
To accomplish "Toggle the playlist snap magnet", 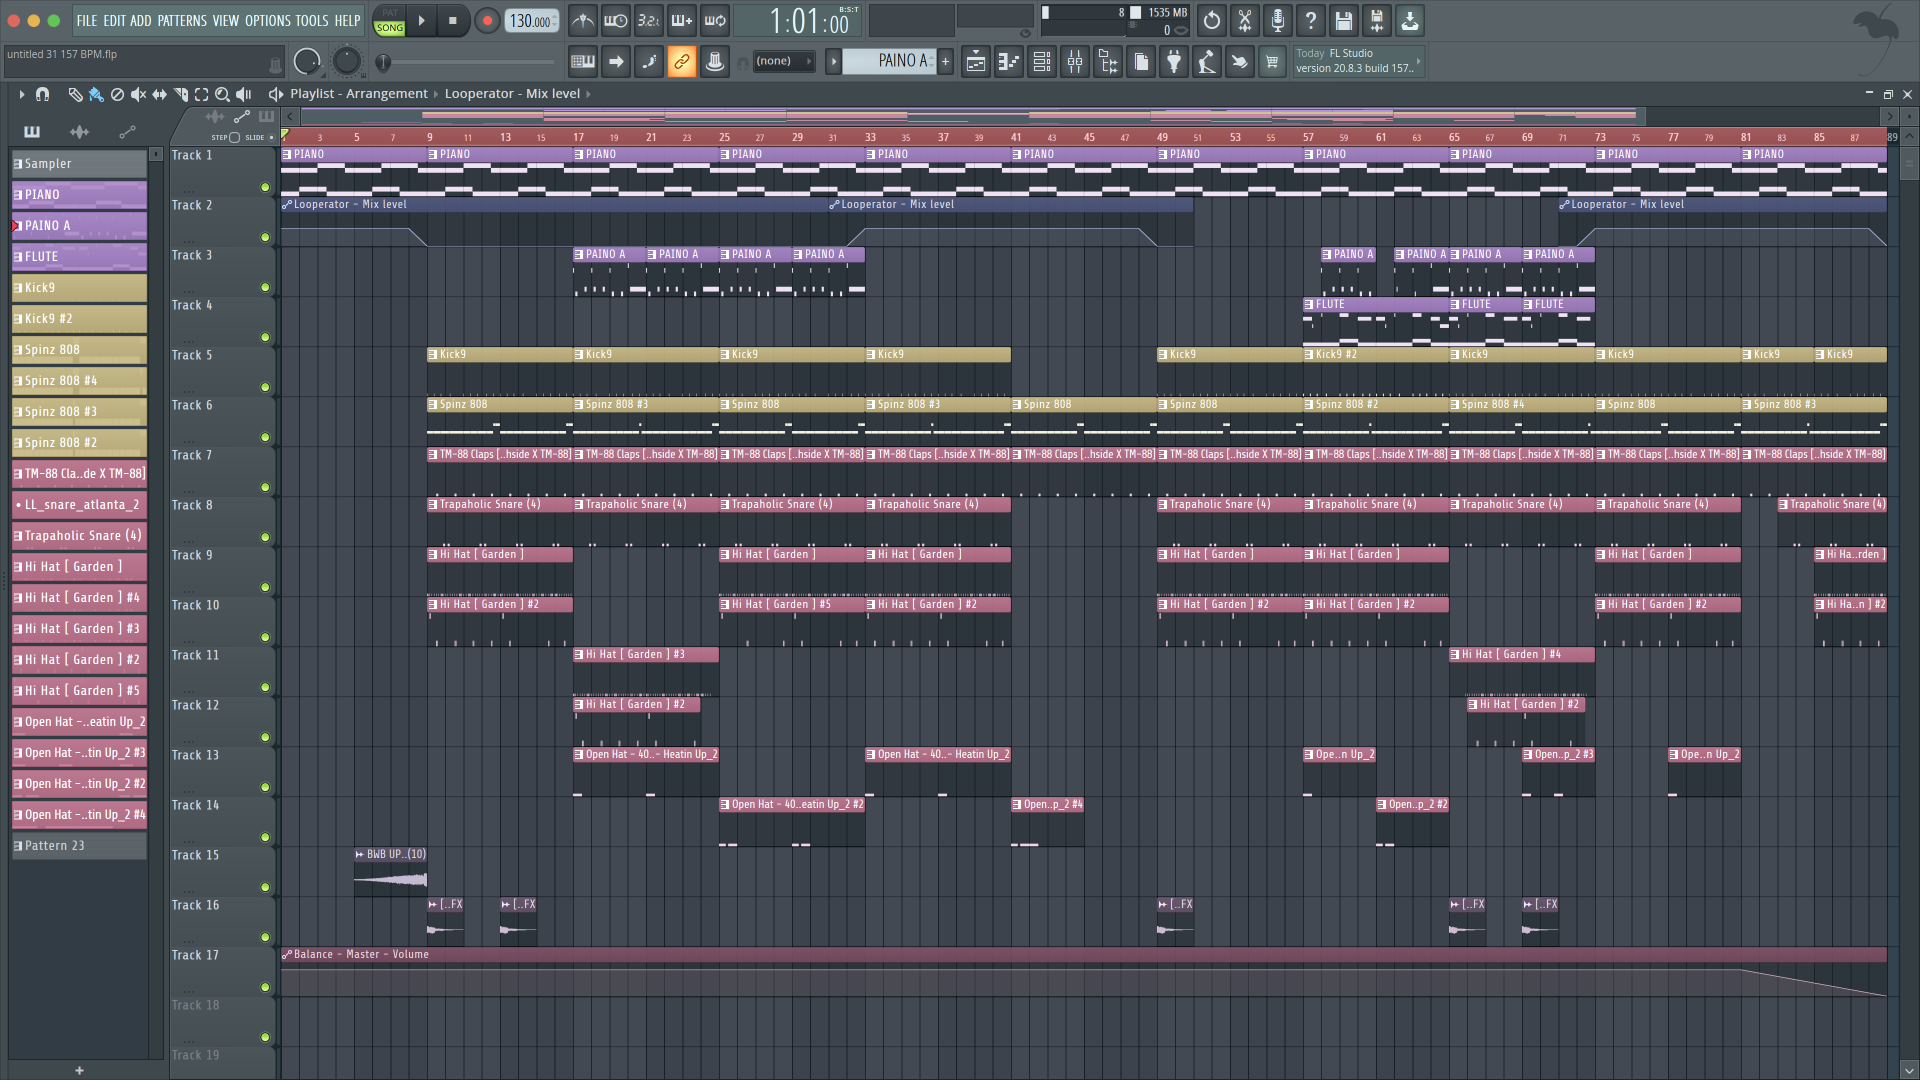I will coord(43,94).
